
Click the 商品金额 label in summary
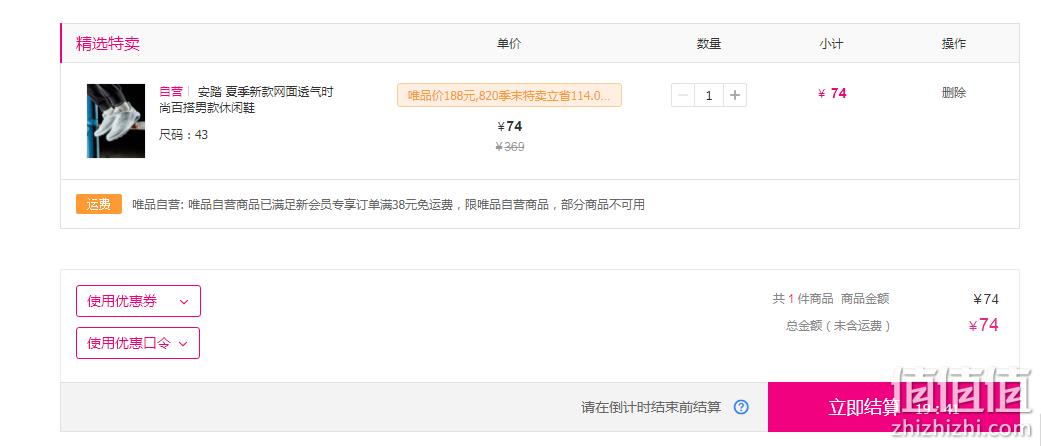coord(864,299)
